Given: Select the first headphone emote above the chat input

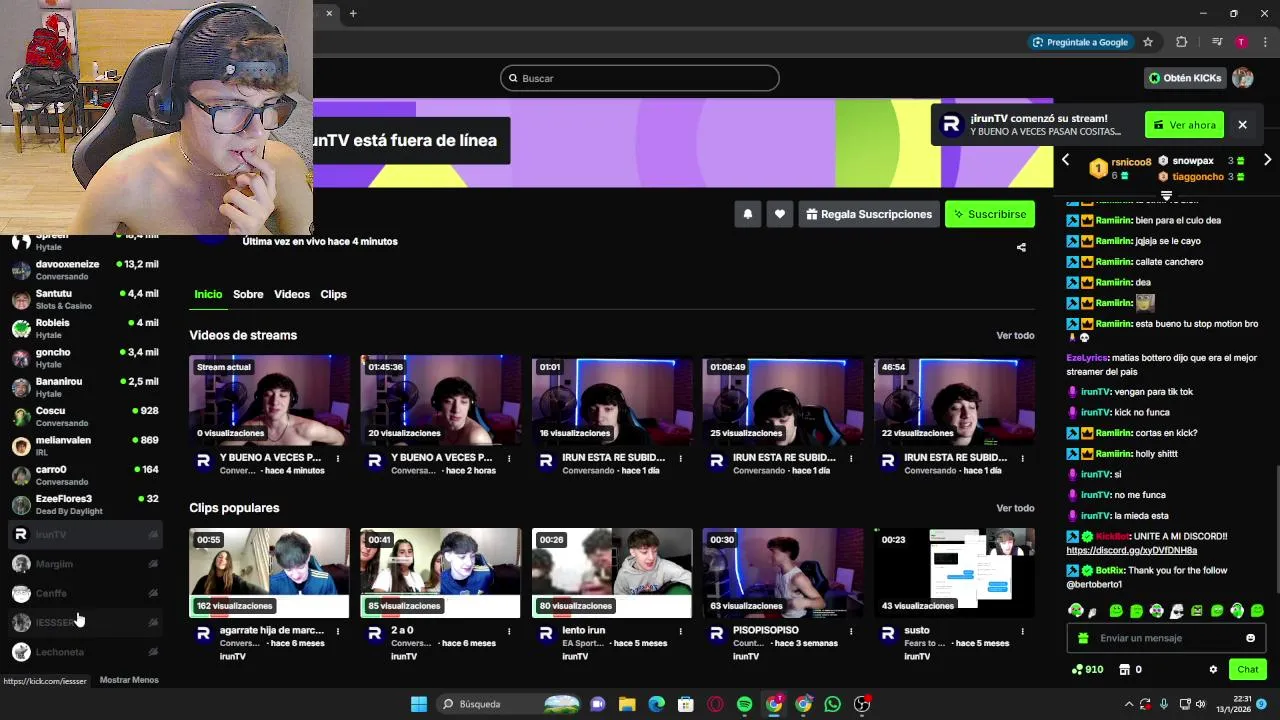Looking at the screenshot, I should coord(1075,610).
